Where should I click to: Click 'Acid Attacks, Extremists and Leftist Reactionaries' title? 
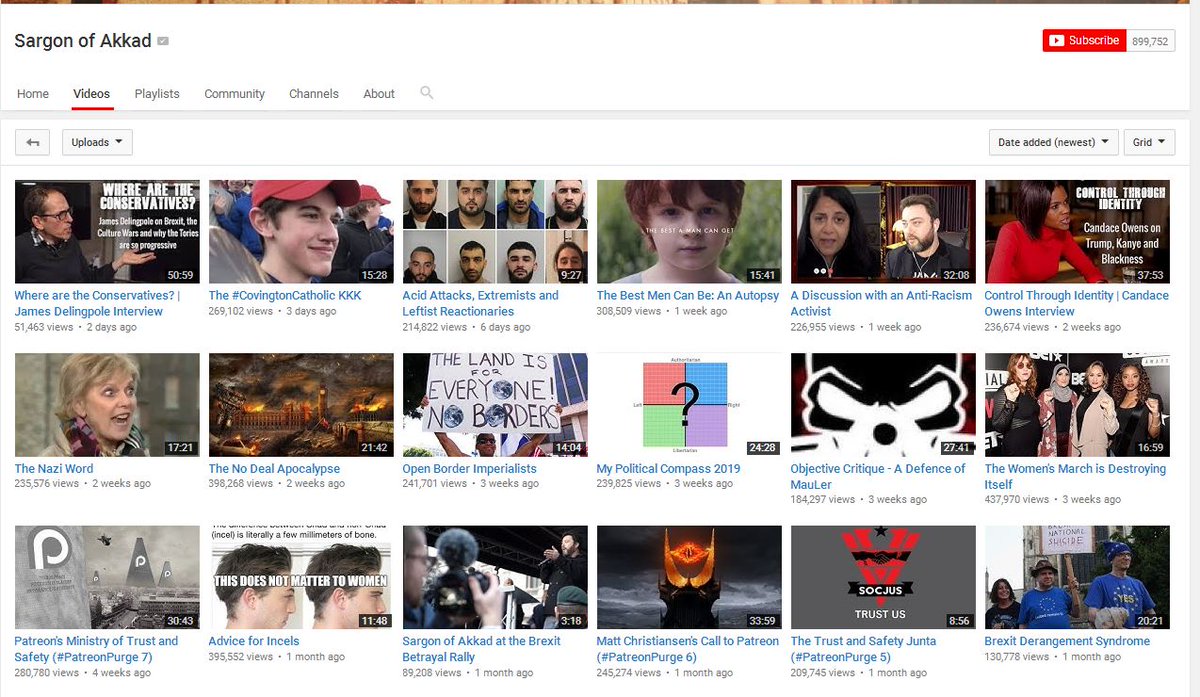coord(481,304)
